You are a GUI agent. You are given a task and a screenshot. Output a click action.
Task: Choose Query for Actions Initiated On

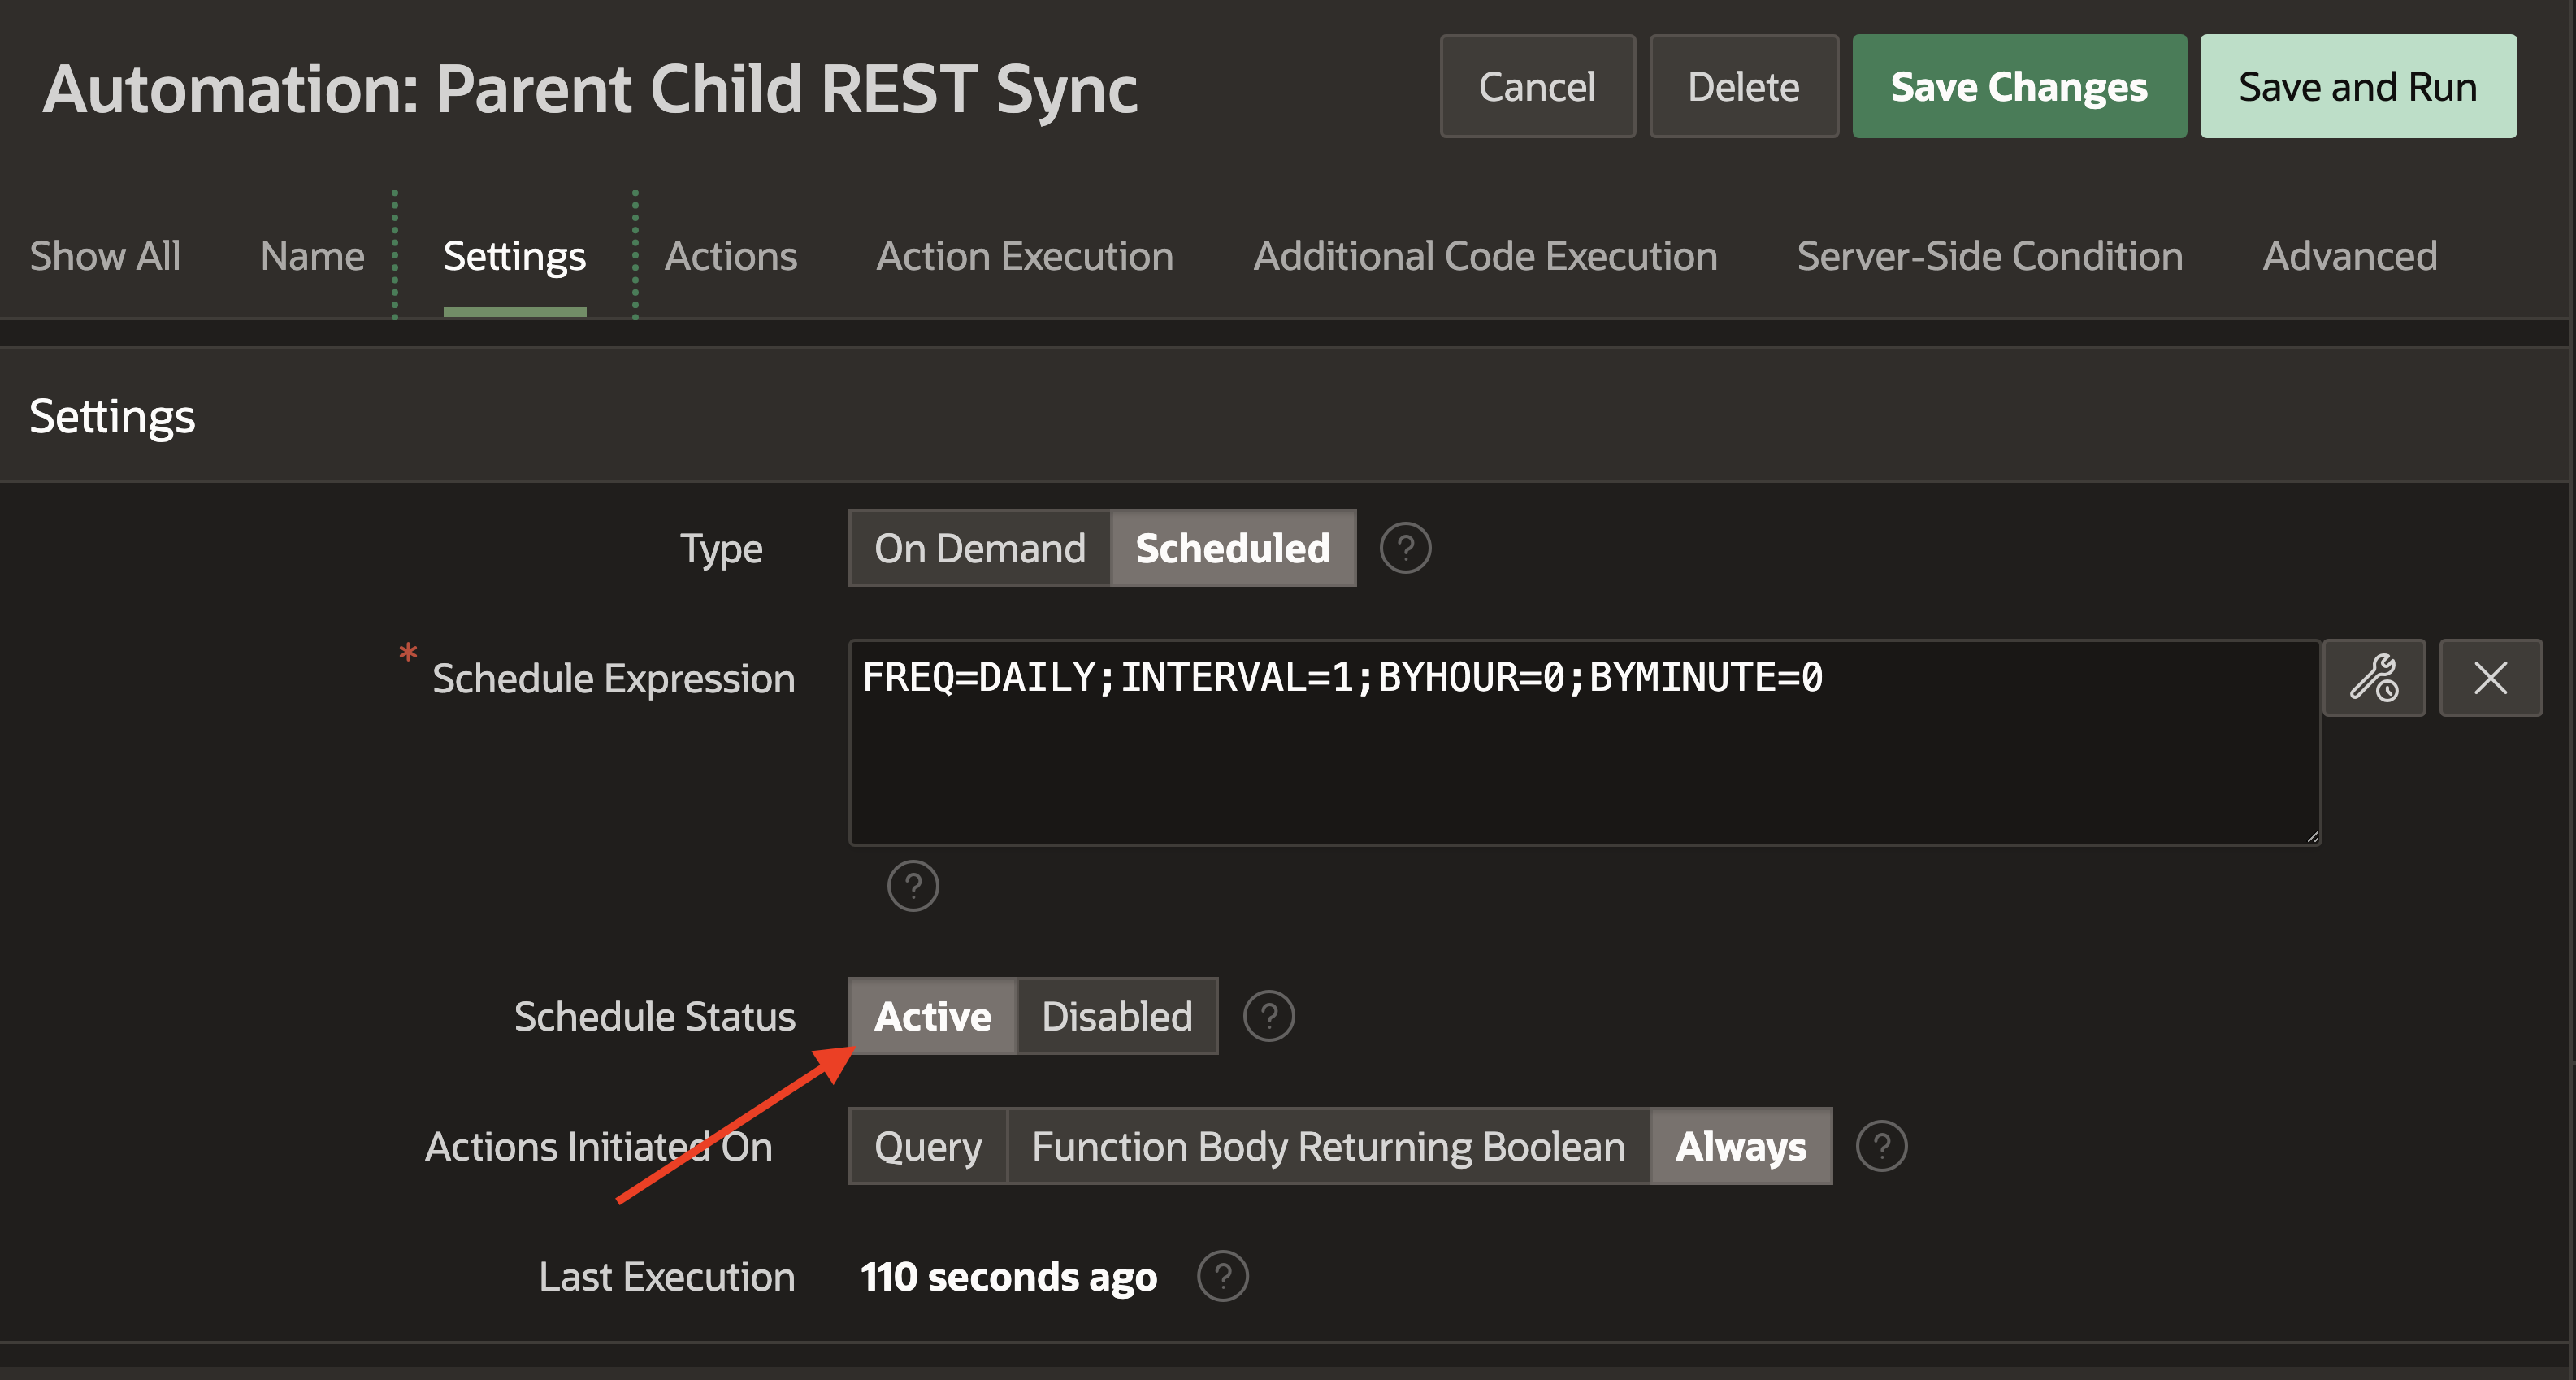coord(927,1146)
